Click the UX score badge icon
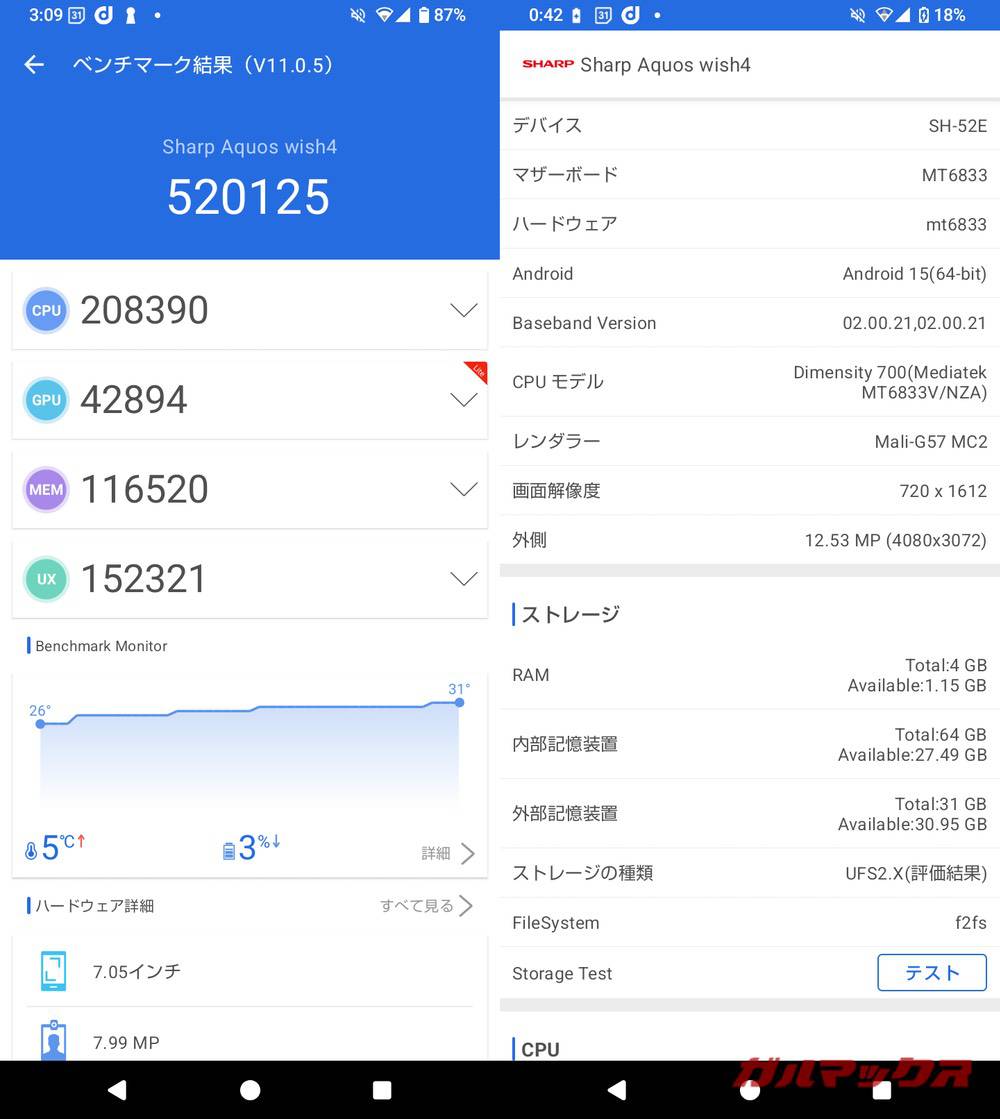The height and width of the screenshot is (1119, 1000). tap(45, 578)
